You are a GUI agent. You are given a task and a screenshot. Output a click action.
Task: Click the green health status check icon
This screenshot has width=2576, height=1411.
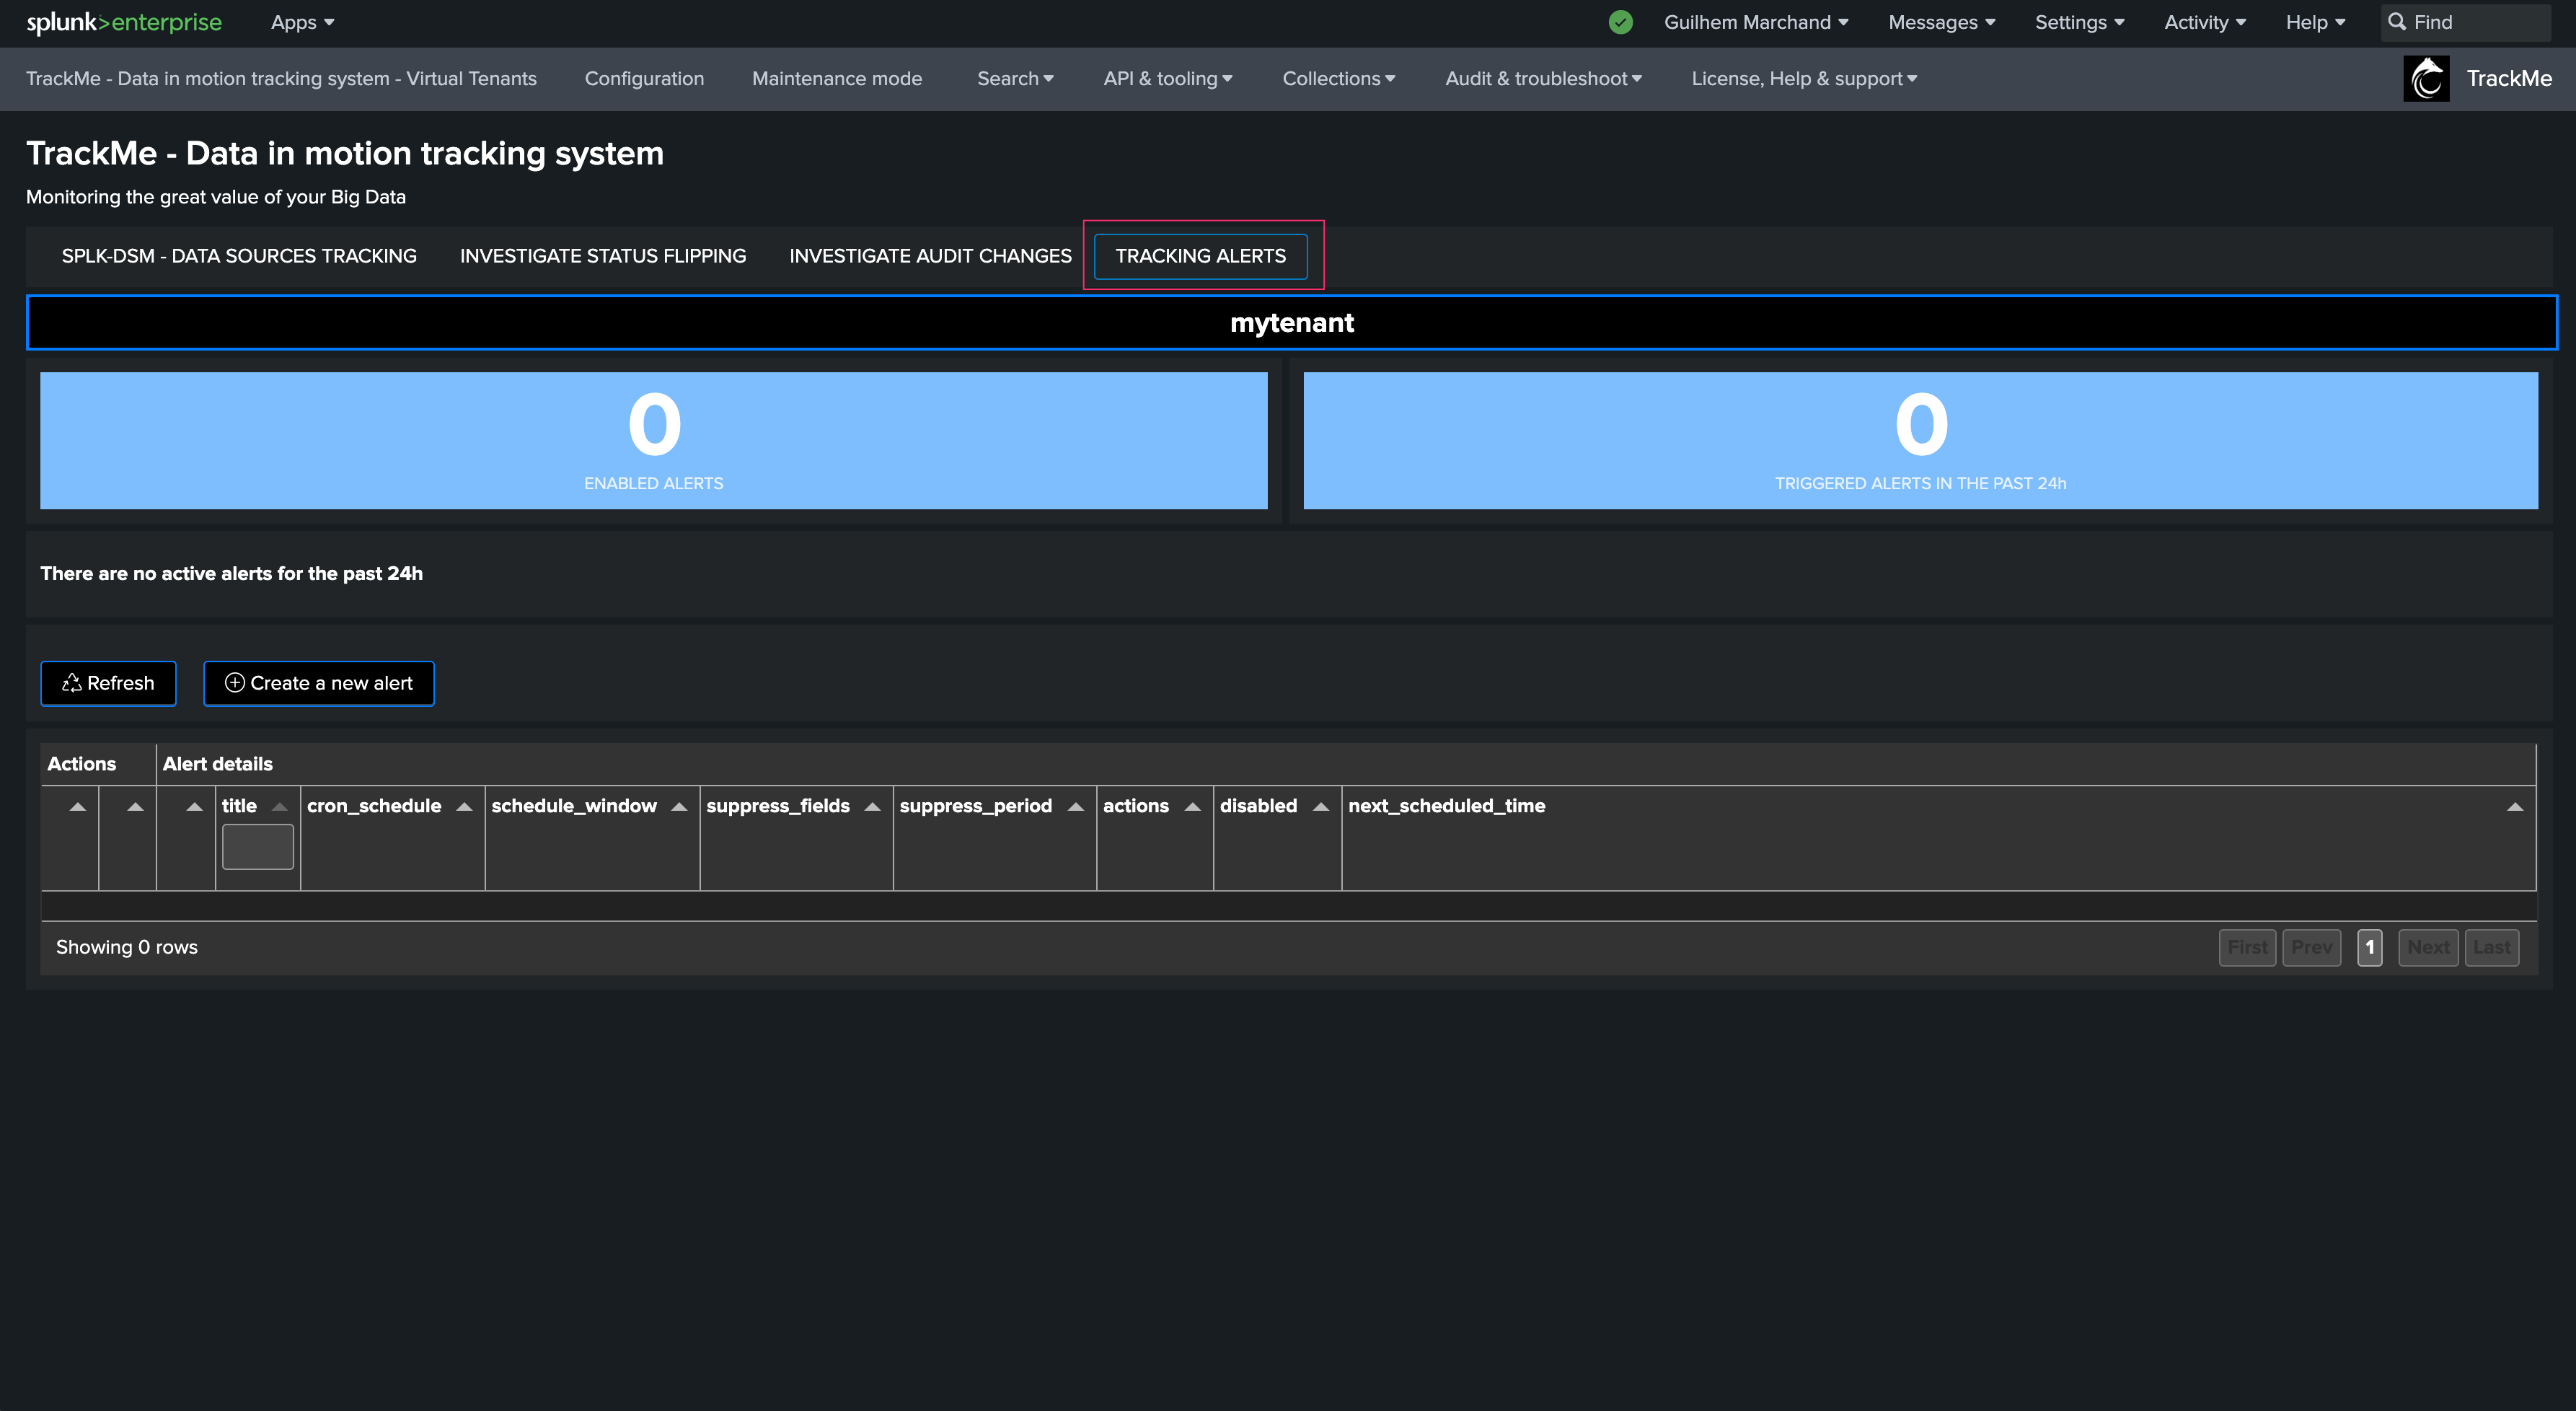tap(1620, 22)
